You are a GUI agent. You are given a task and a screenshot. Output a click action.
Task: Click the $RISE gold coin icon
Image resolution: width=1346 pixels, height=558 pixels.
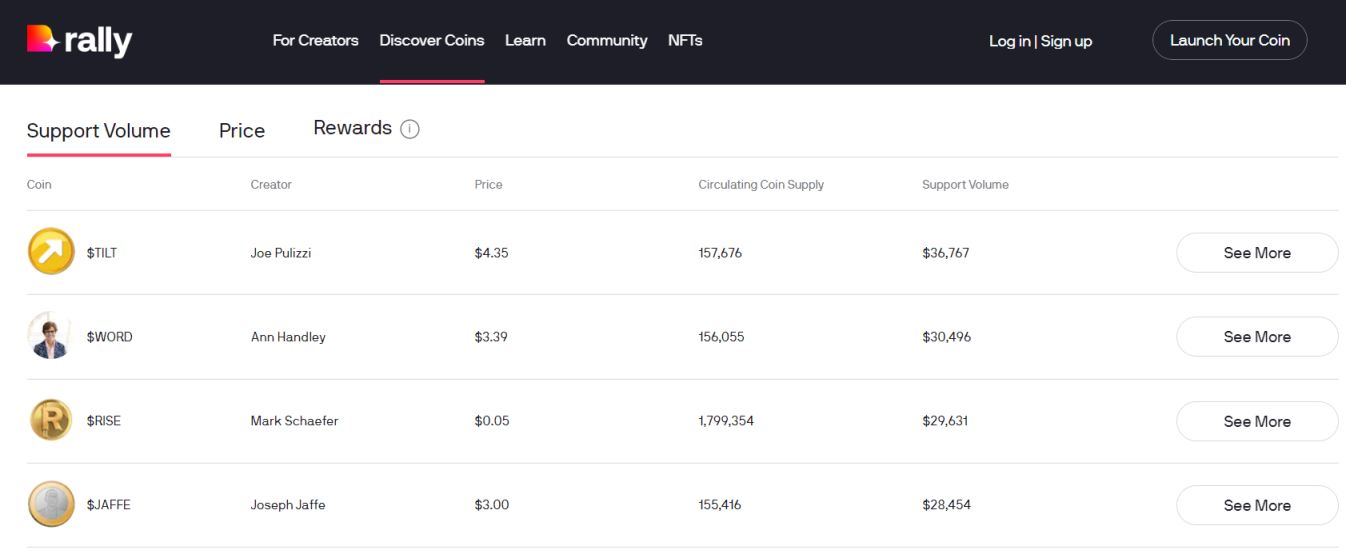click(51, 421)
